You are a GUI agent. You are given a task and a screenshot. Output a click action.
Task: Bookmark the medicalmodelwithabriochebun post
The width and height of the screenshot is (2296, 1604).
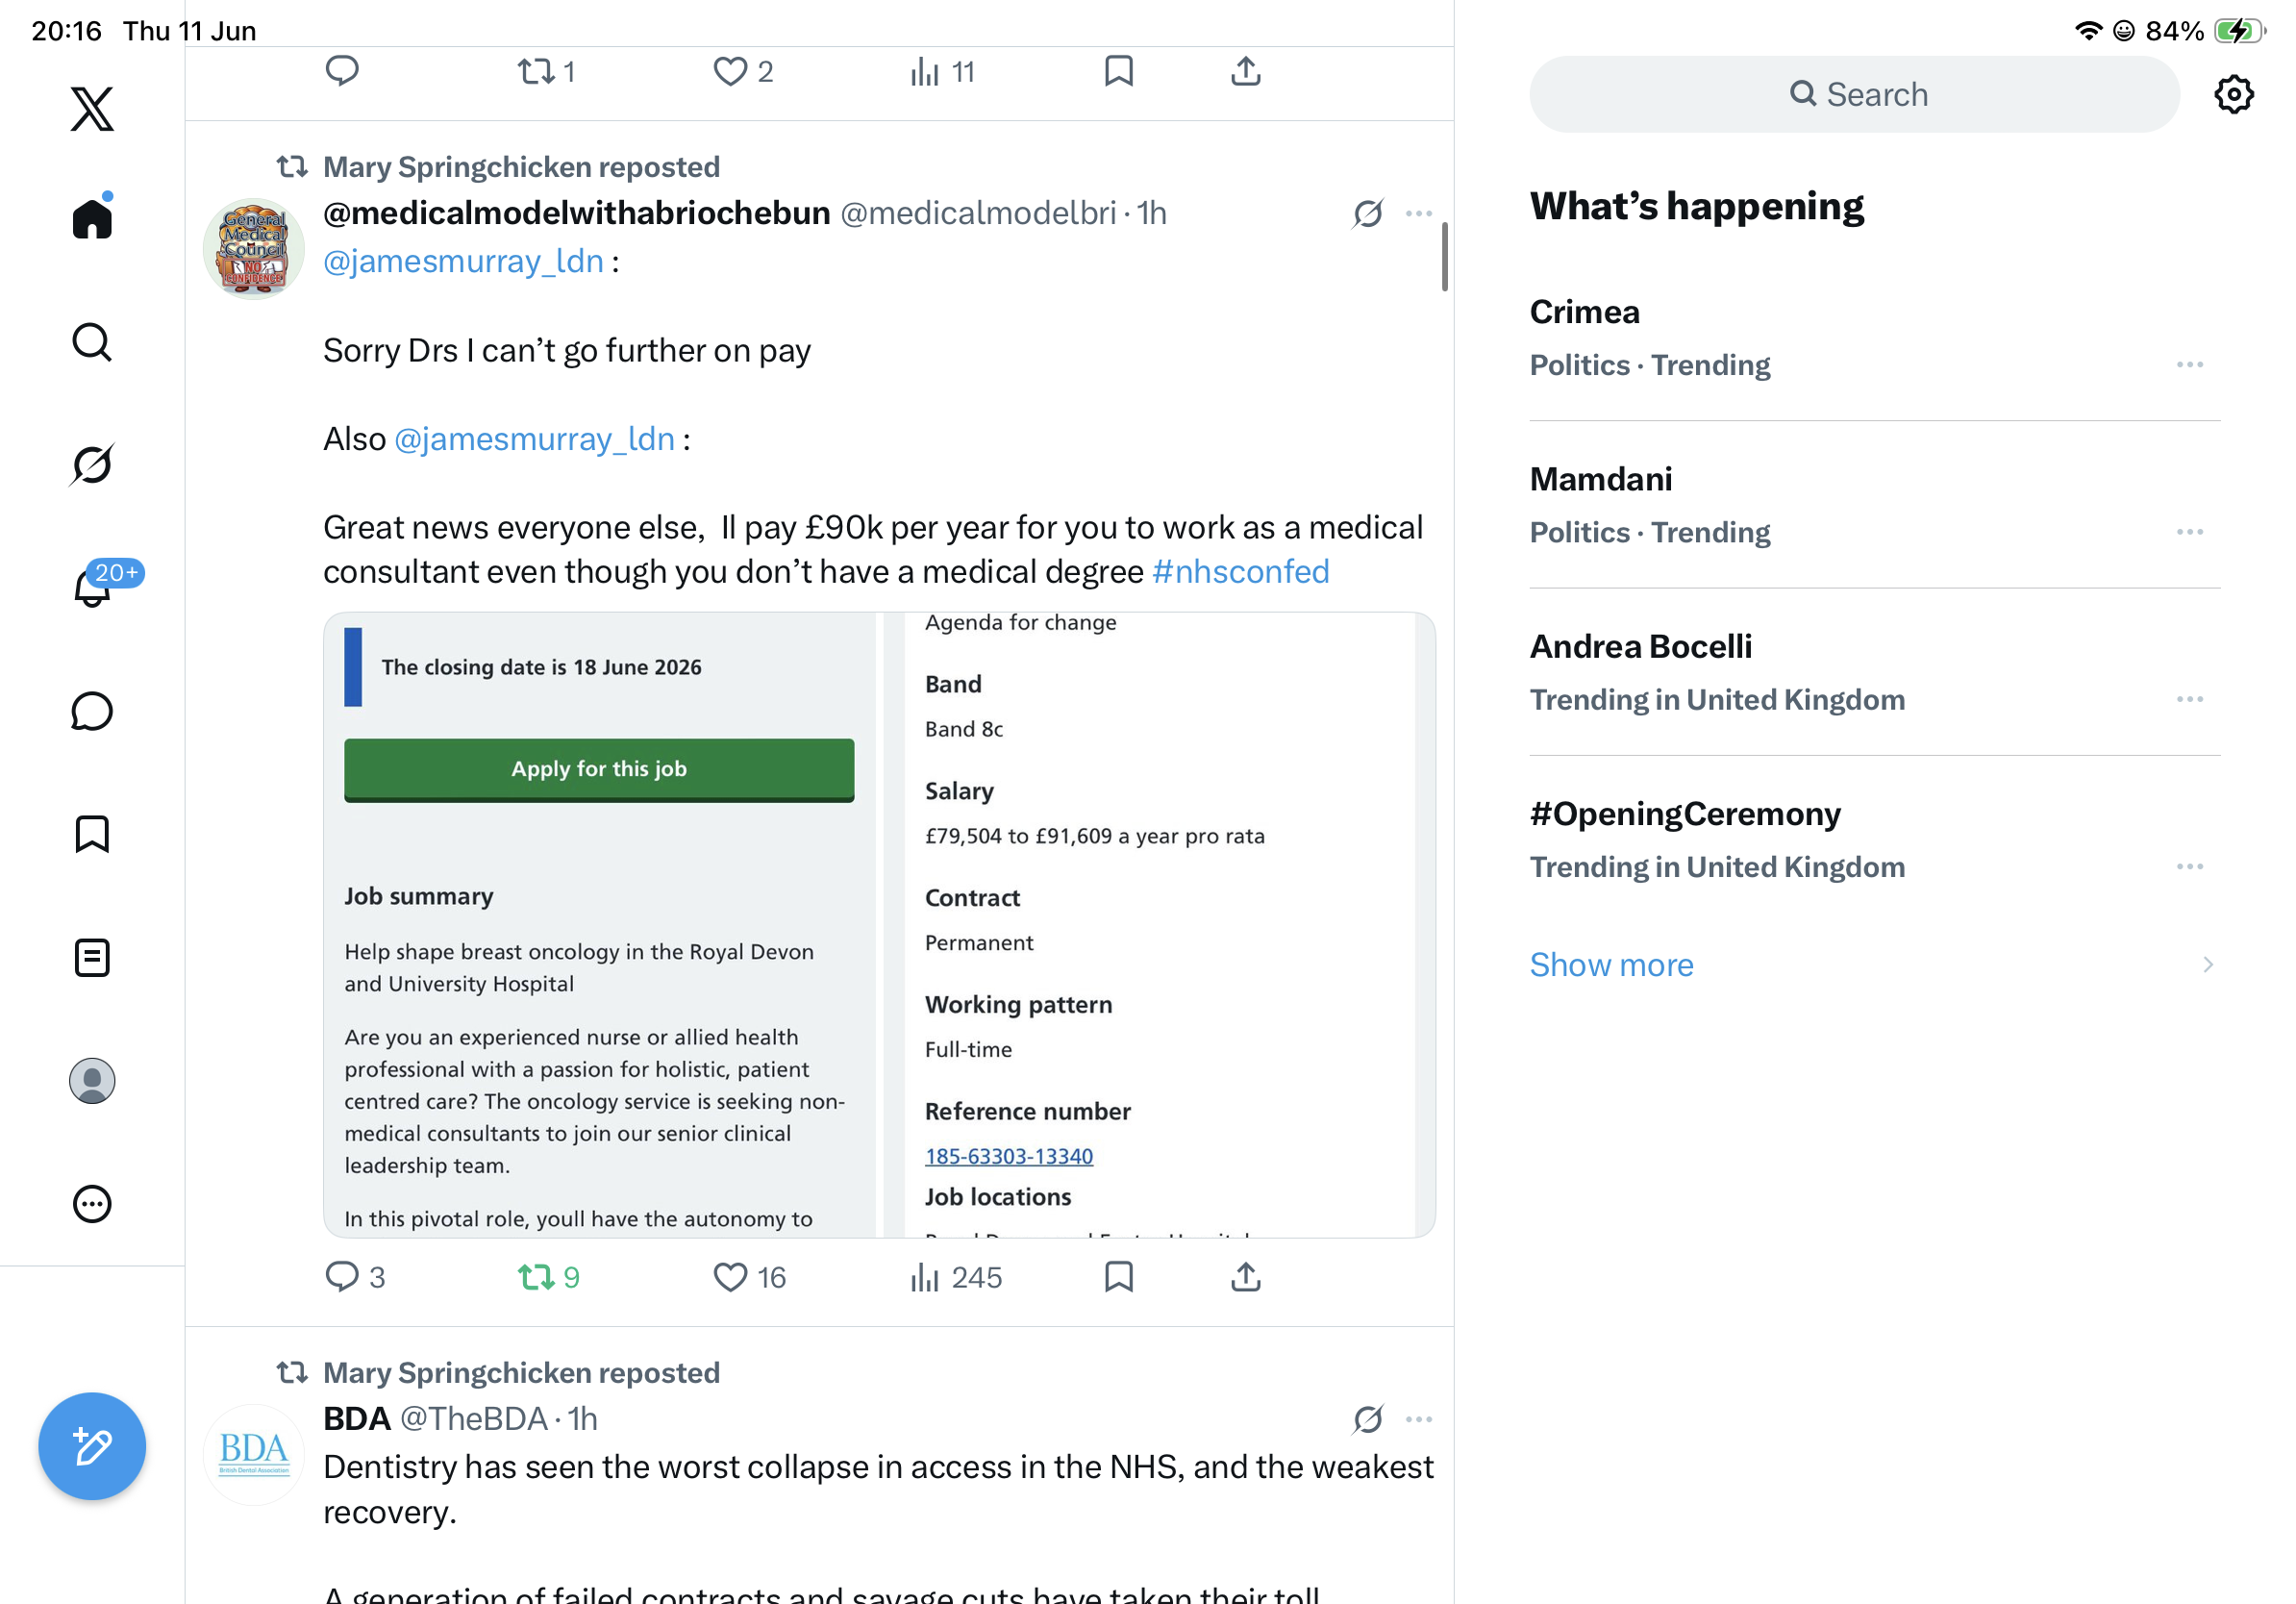tap(1118, 1277)
